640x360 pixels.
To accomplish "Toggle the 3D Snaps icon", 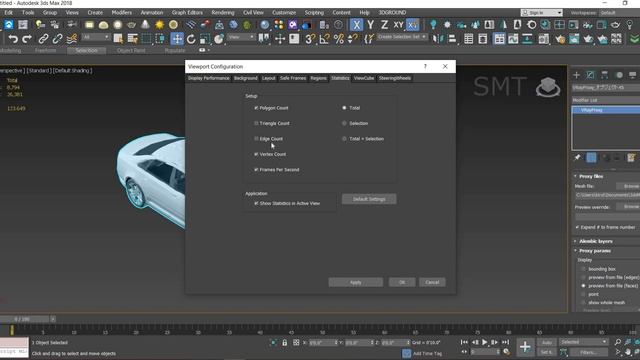I will coord(310,39).
